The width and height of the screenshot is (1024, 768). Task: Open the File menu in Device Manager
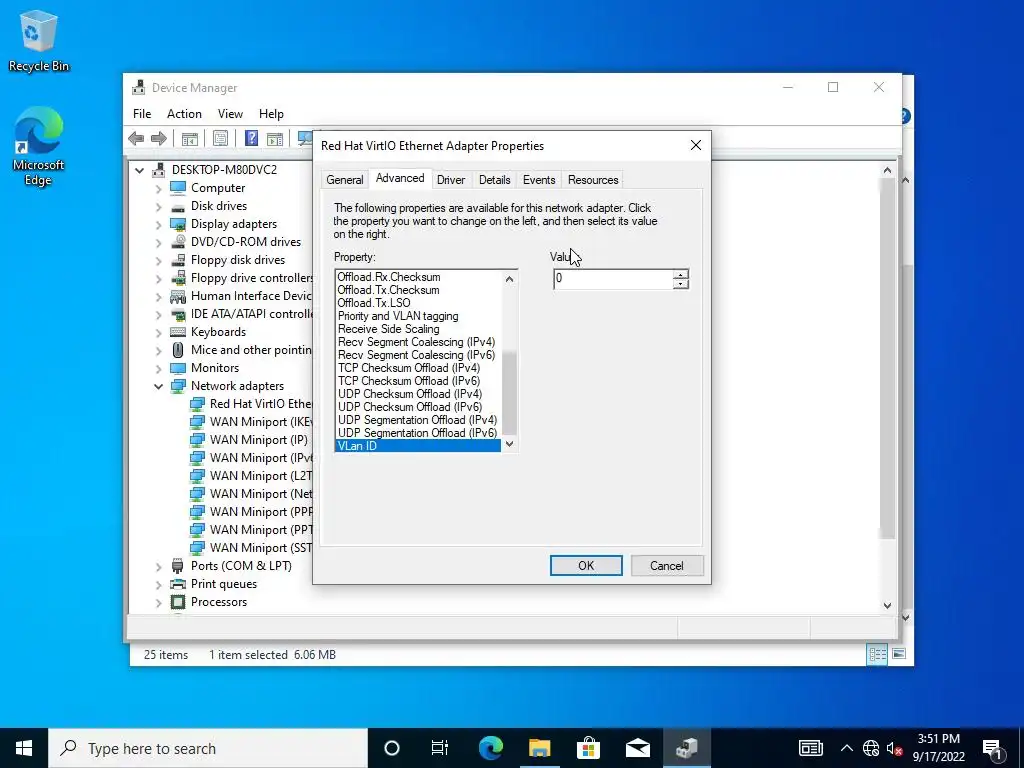click(x=142, y=114)
